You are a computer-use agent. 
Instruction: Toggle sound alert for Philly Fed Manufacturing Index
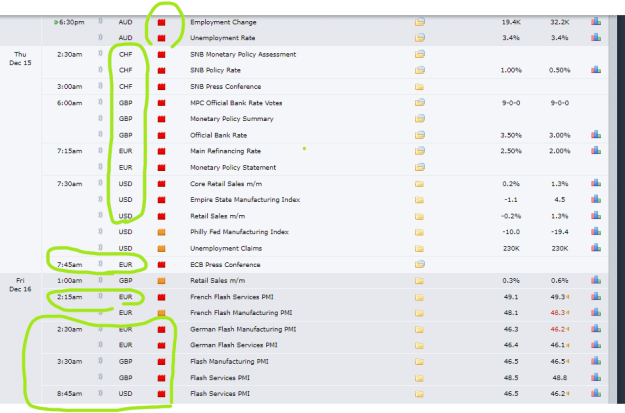100,231
